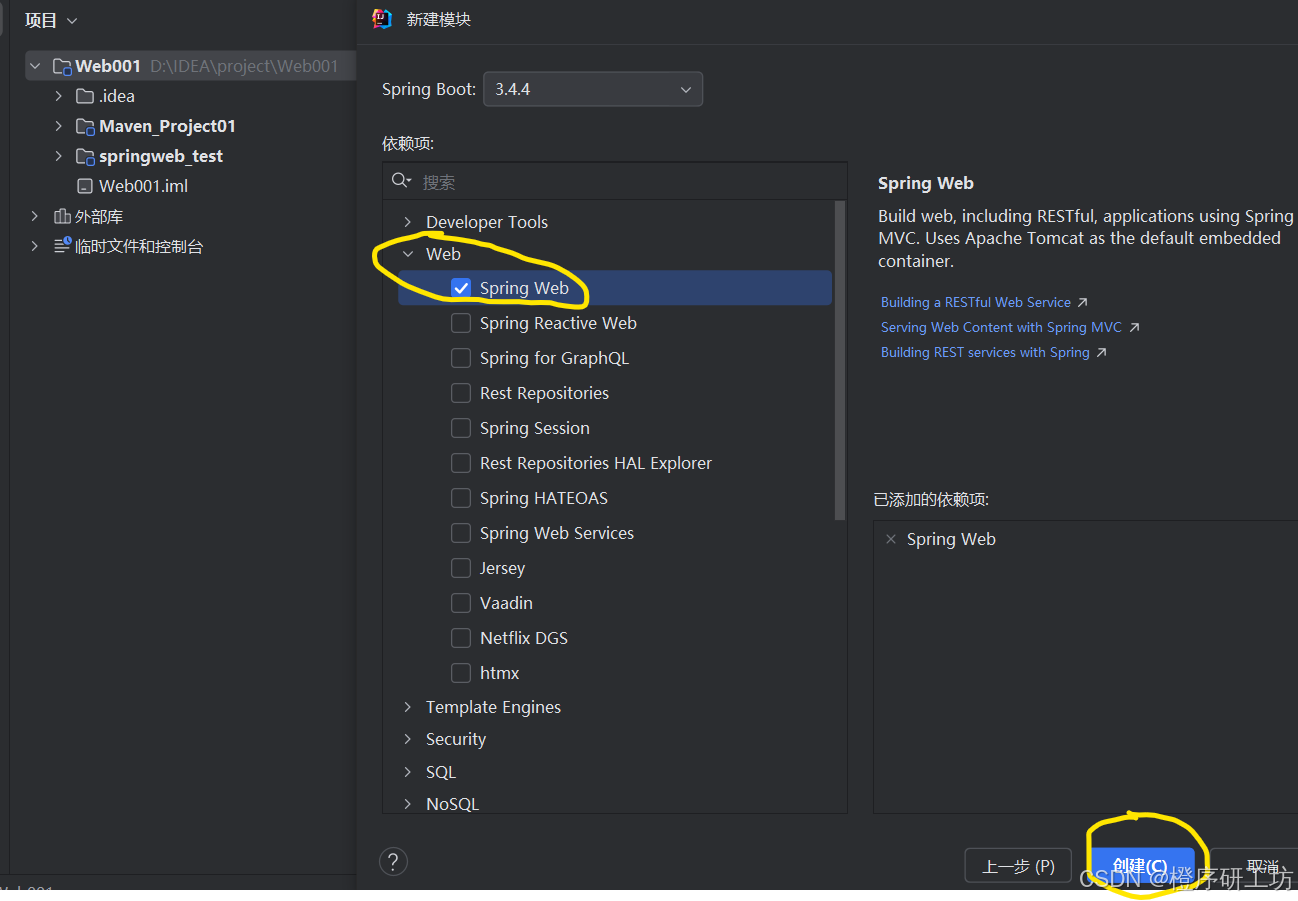
Task: Click the scratches and consoles icon (临时文件和控制台)
Action: point(62,246)
